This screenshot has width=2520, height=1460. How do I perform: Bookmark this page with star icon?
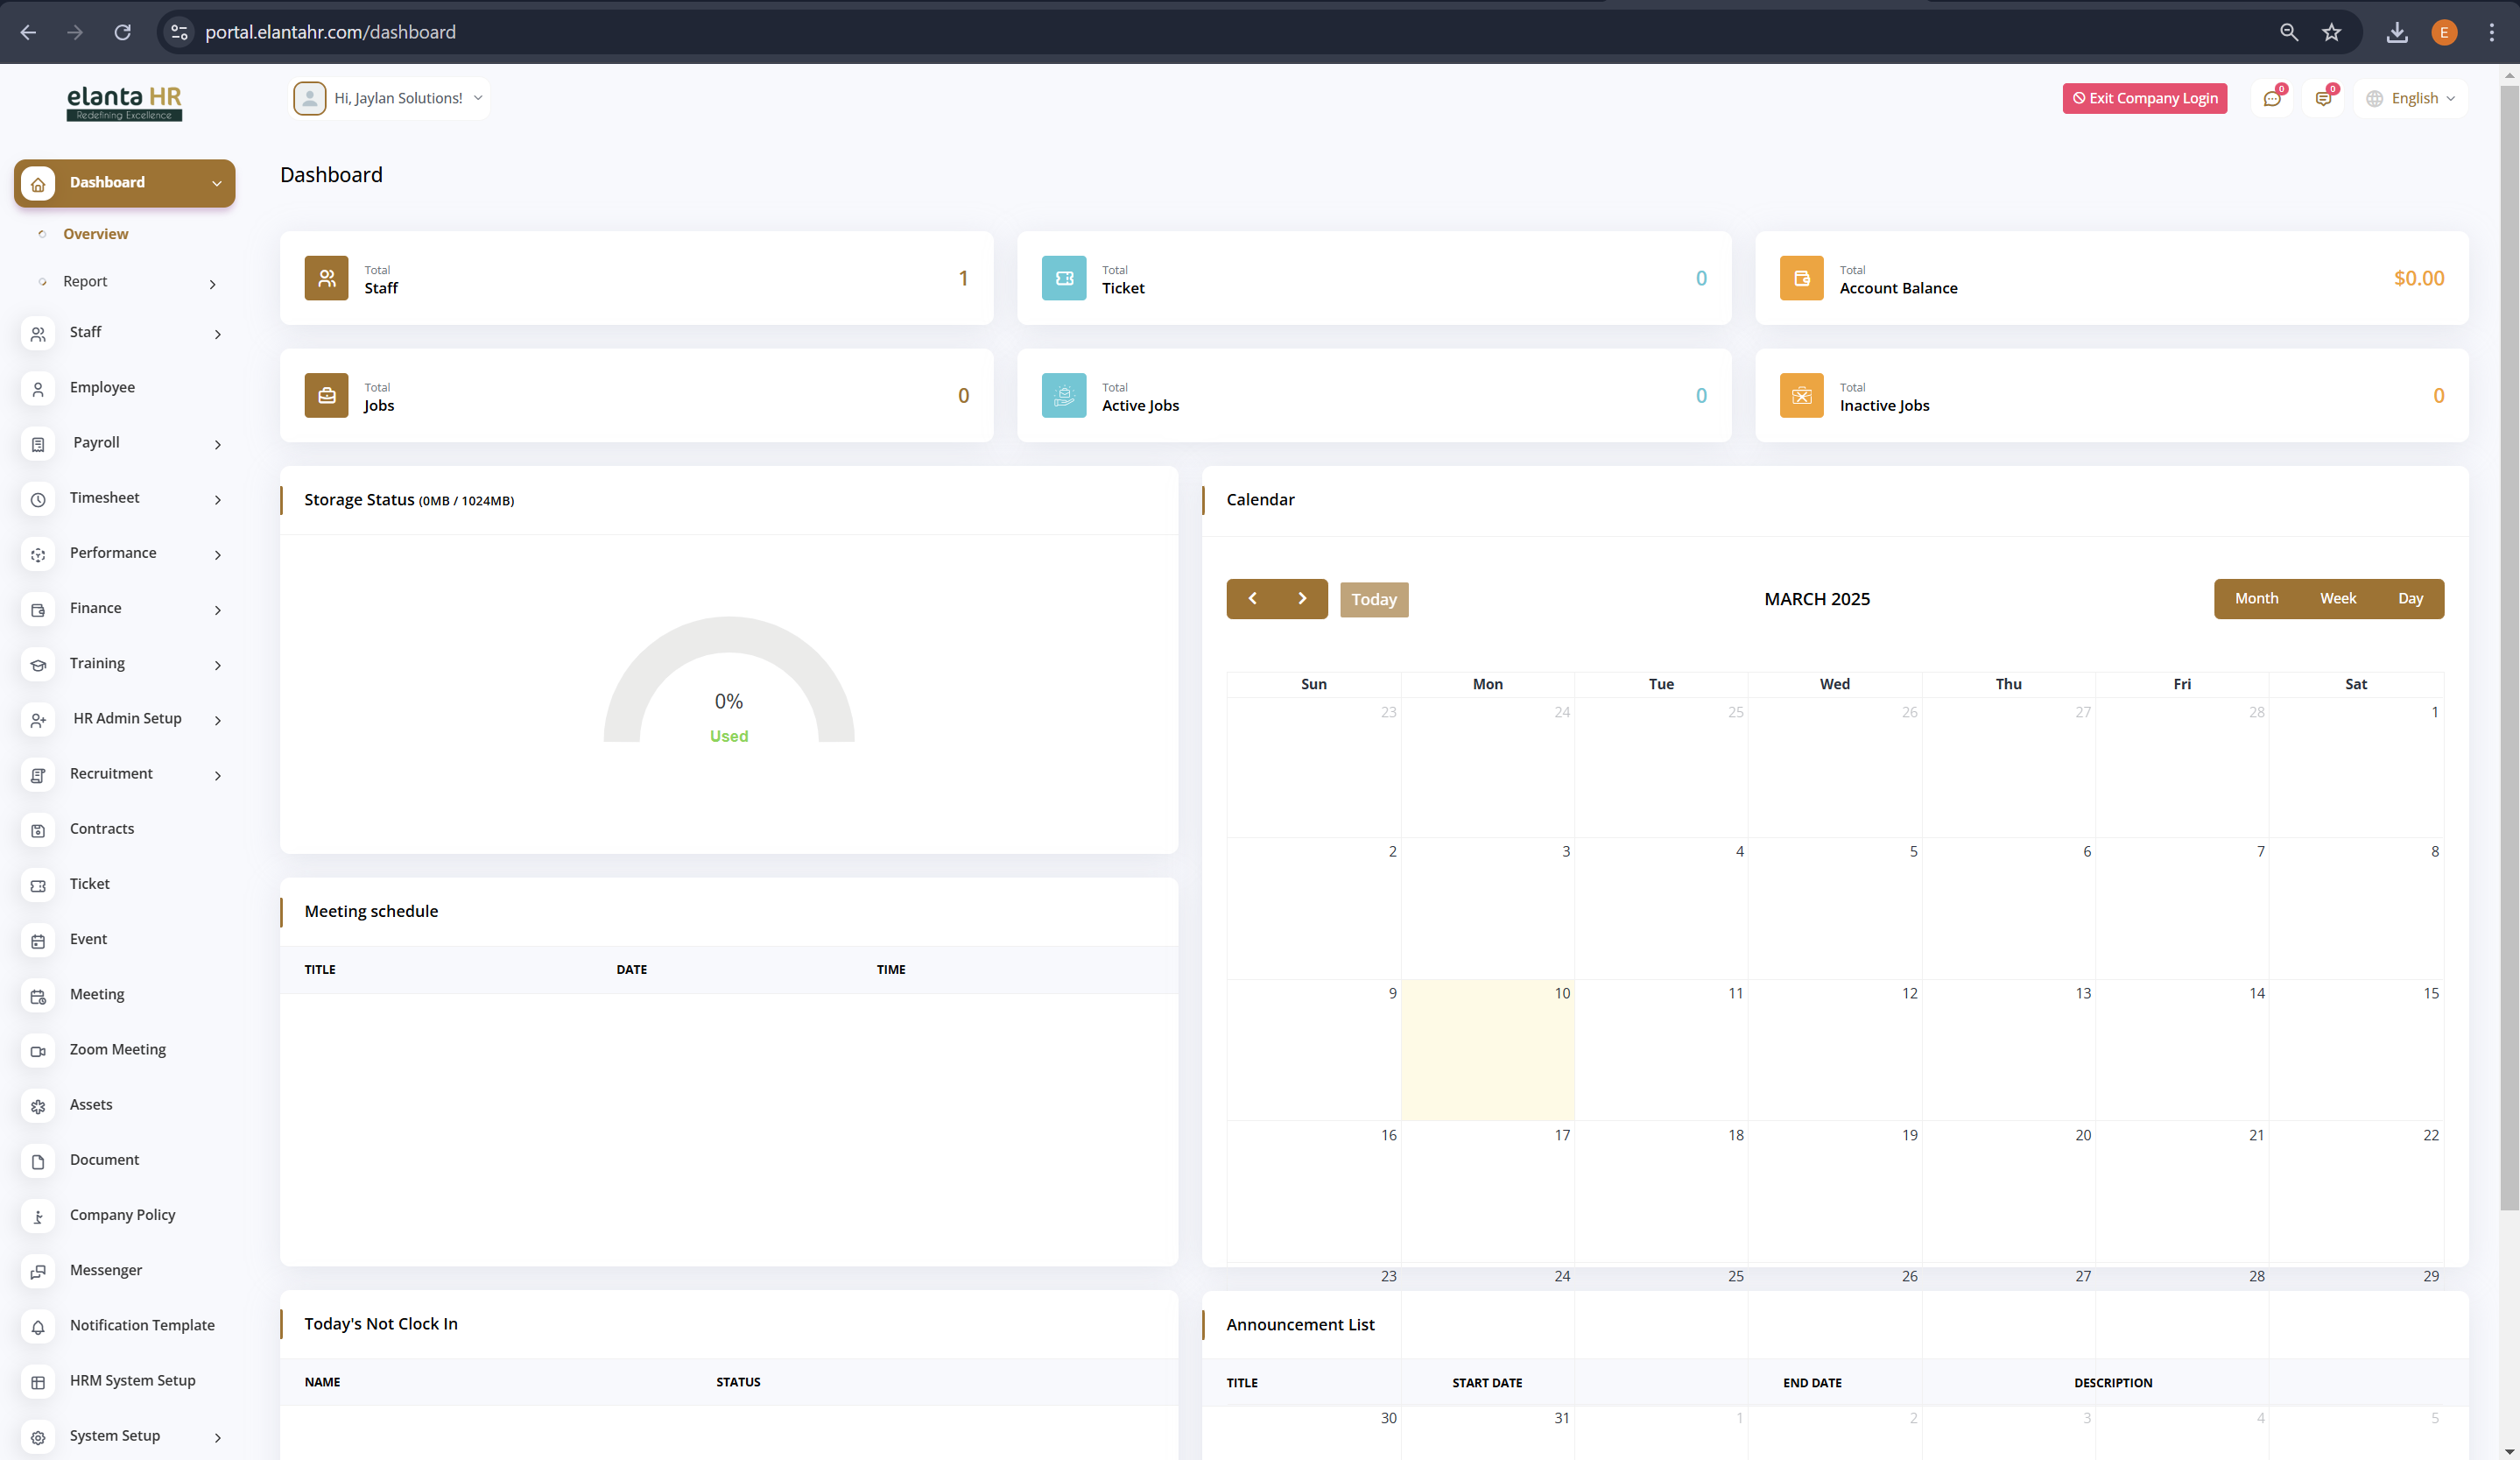coord(2331,32)
